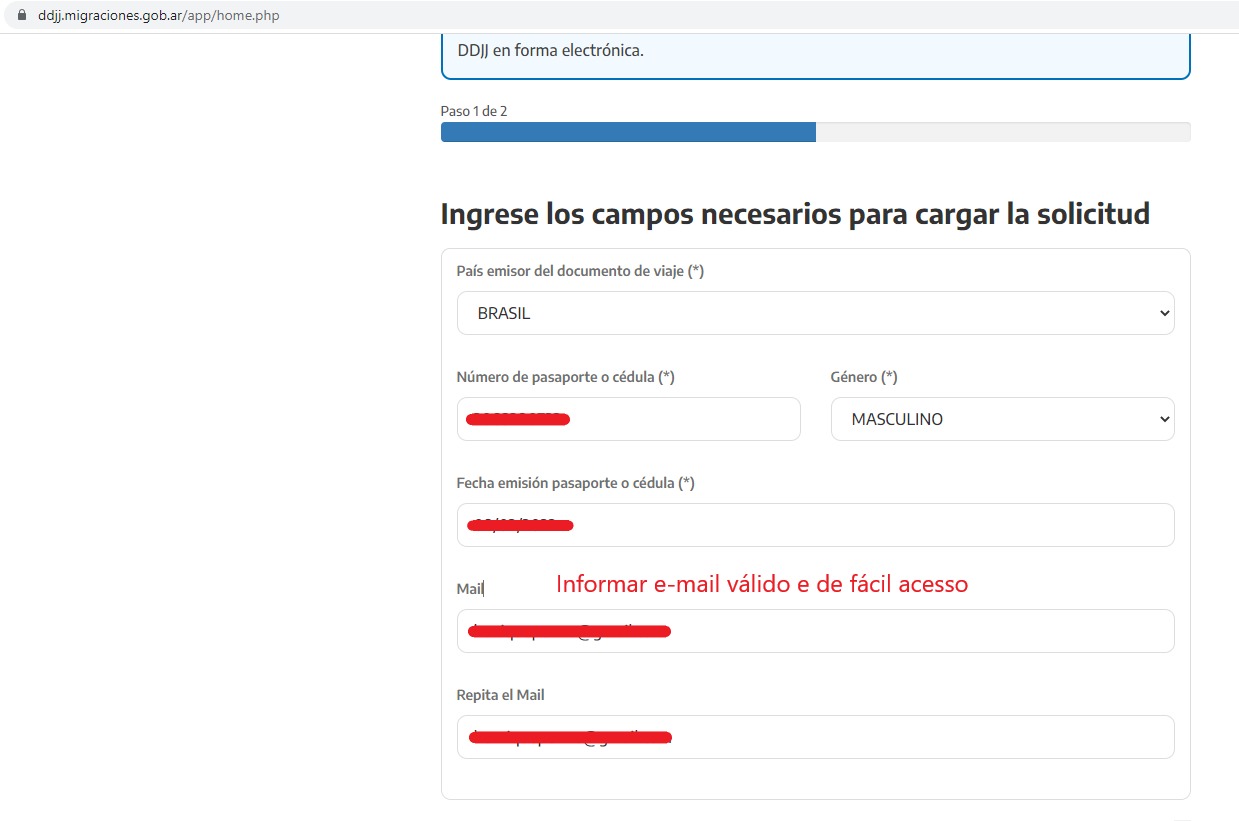The width and height of the screenshot is (1239, 821).
Task: Focus the Fecha emisión pasaporte o cédula field
Action: pos(815,525)
